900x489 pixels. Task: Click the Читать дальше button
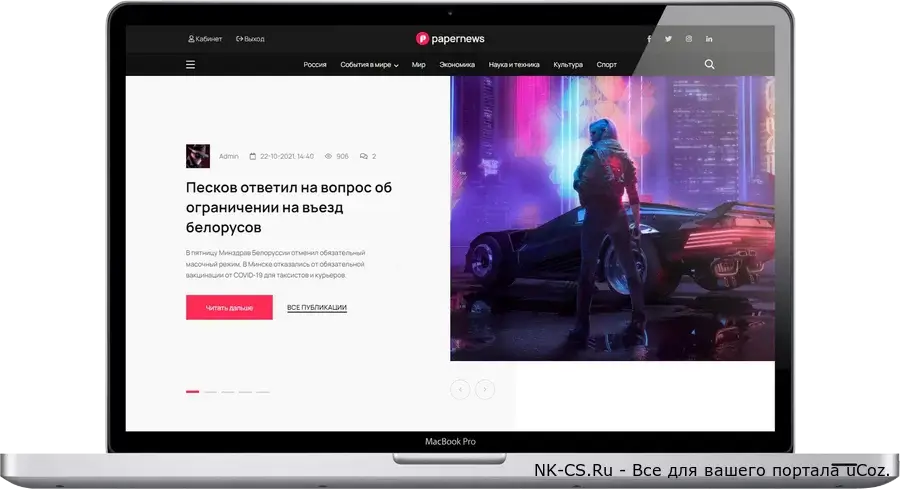[x=229, y=308]
